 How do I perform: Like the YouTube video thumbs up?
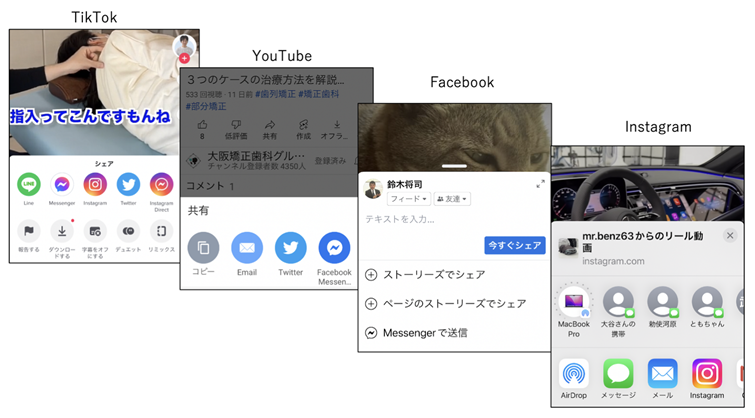pyautogui.click(x=202, y=125)
